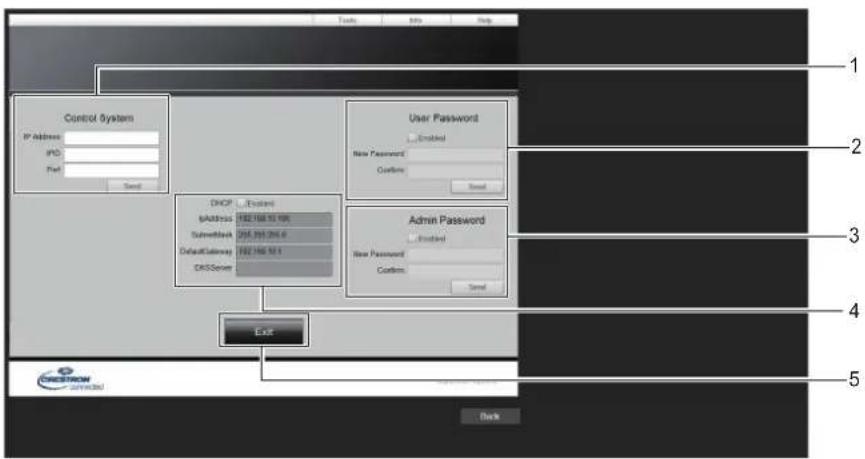Click the User Password Confirm field
Image resolution: width=865 pixels, height=459 pixels.
(x=455, y=170)
